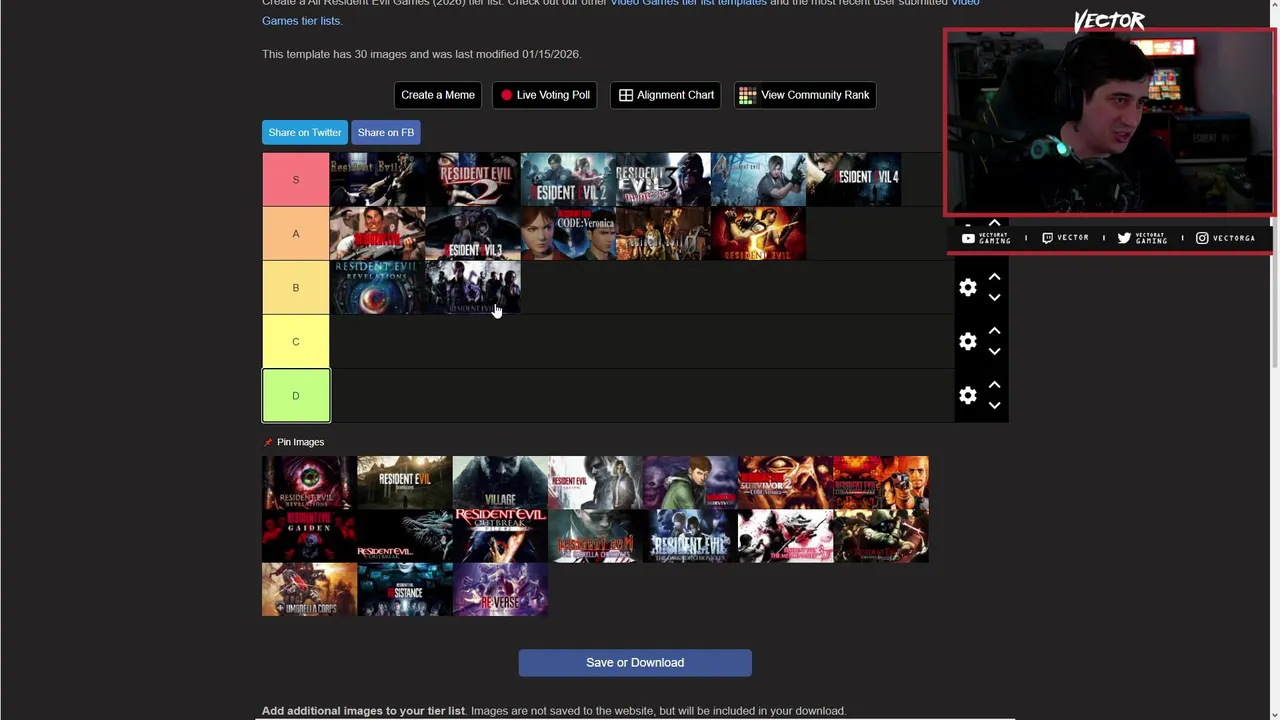Screen dimensions: 1280x720
Task: Click the Community Rank colored-tiles icon
Action: click(x=747, y=95)
